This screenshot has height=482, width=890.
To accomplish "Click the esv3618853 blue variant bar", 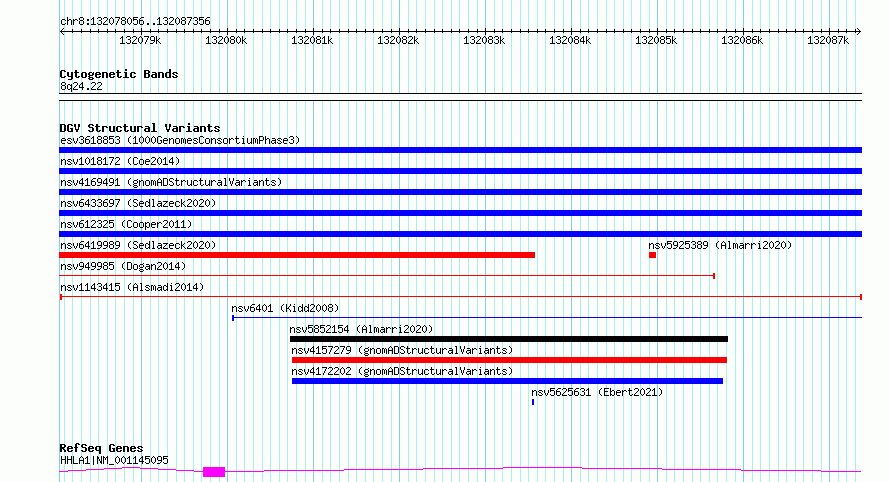I will (x=460, y=150).
